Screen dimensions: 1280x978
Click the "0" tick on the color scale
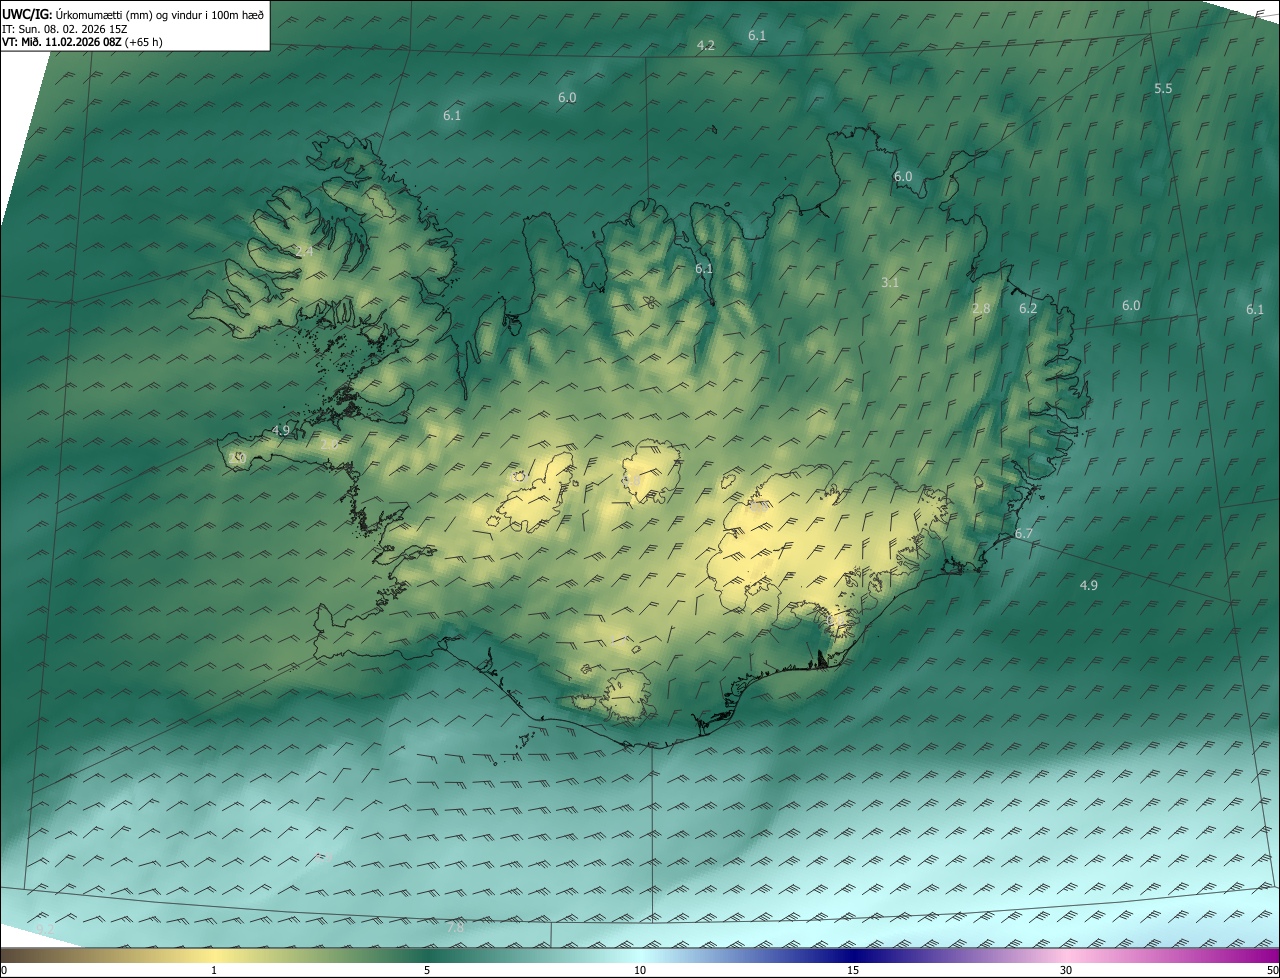pos(4,970)
